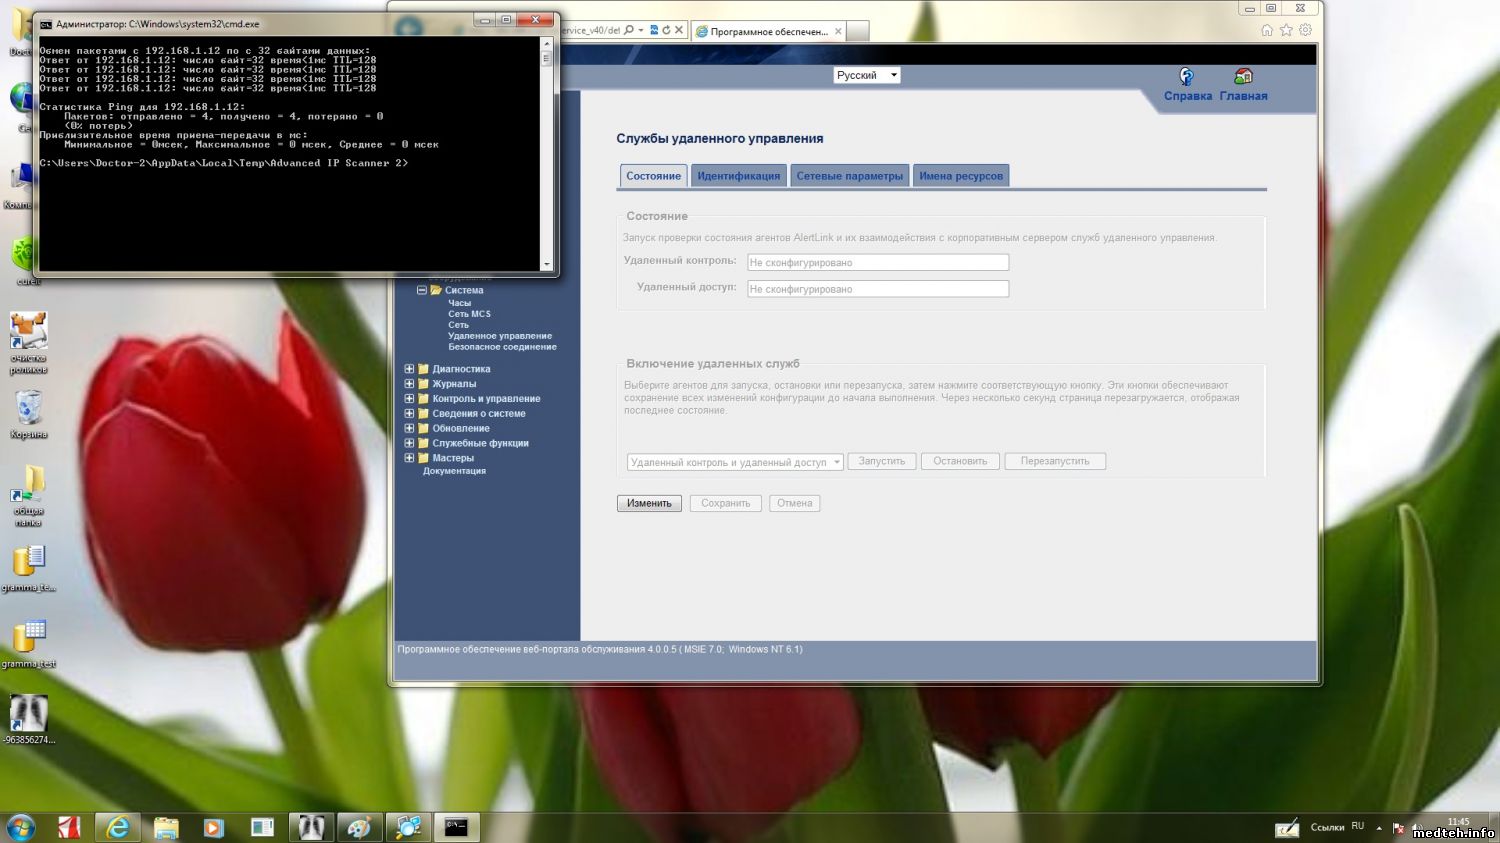The image size is (1500, 843).
Task: Expand the Диагностика tree folder
Action: click(x=409, y=369)
